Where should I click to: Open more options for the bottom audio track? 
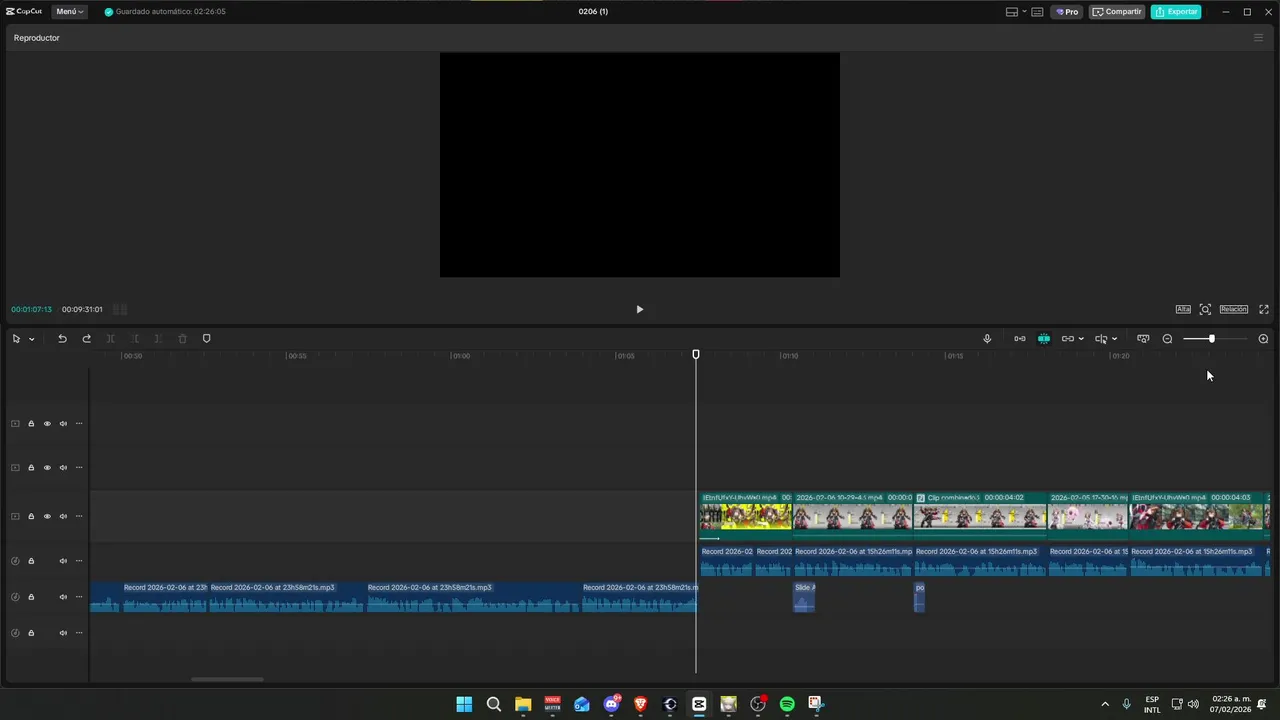pyautogui.click(x=79, y=633)
